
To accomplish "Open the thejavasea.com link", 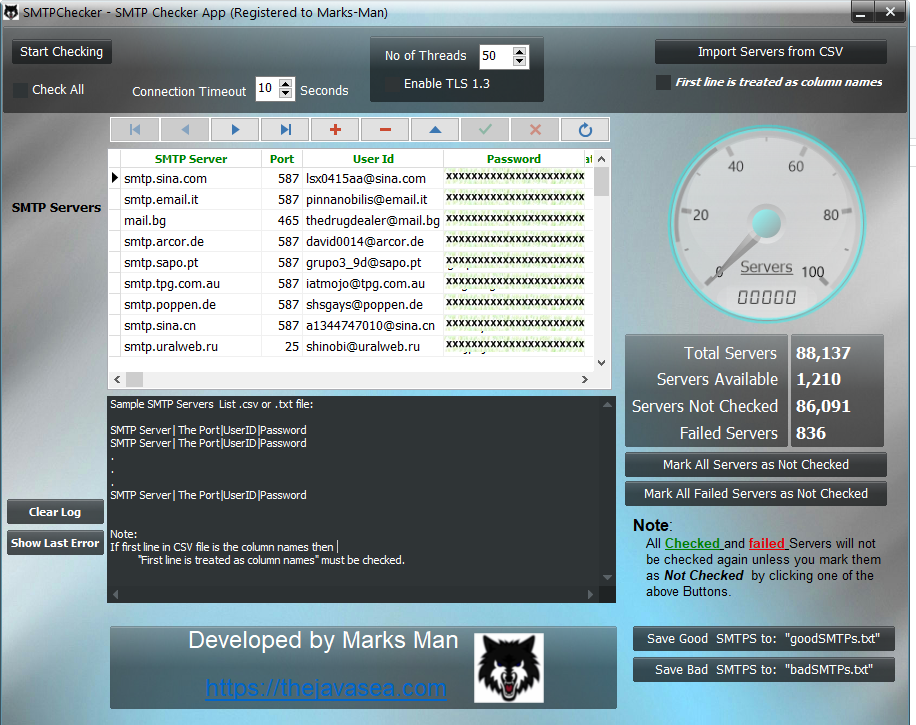I will [x=326, y=688].
